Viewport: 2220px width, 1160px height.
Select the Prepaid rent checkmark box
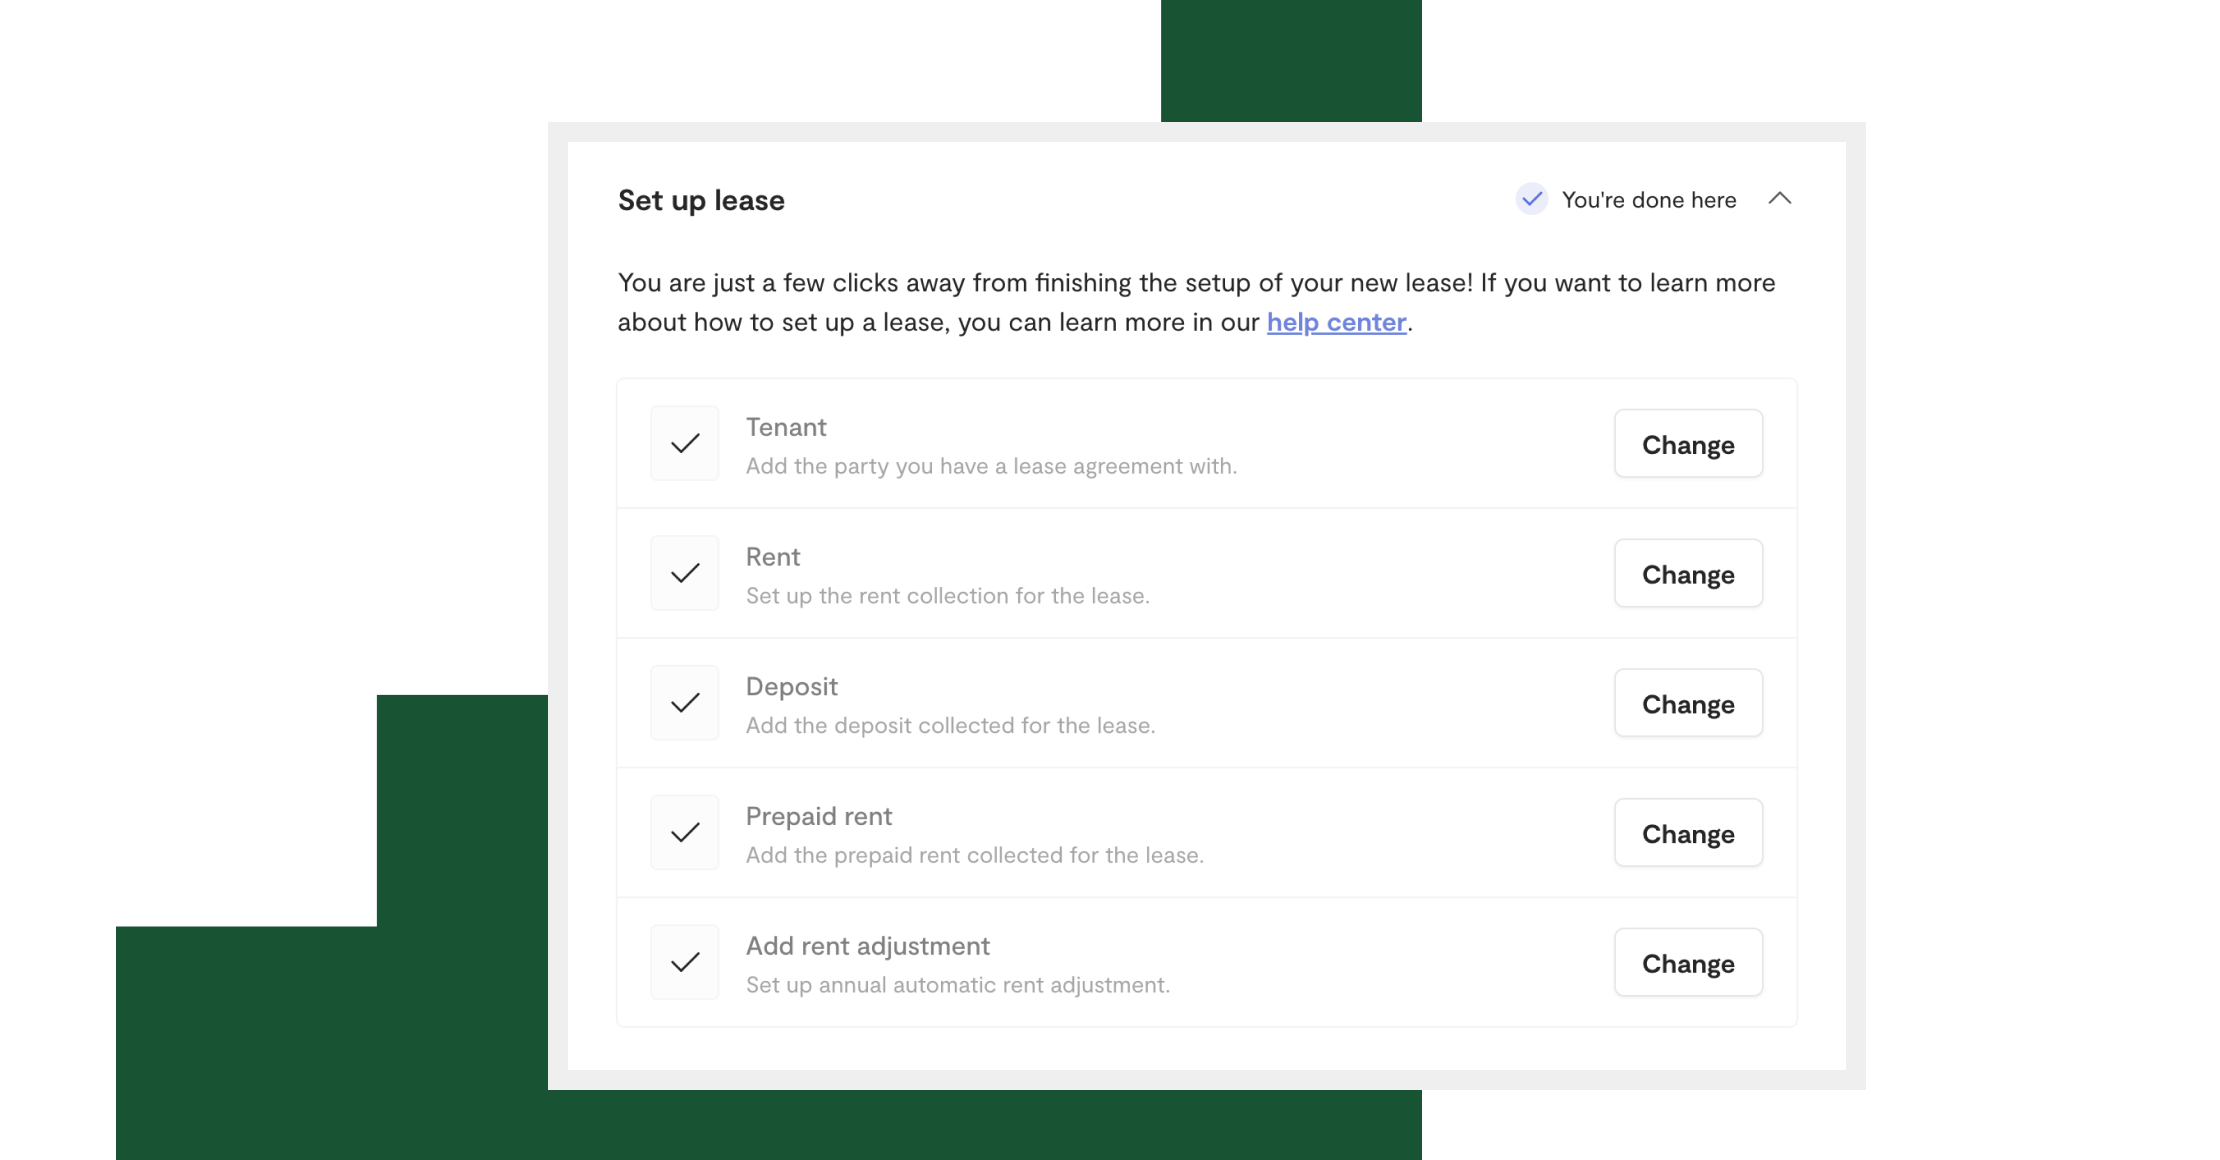pos(685,833)
